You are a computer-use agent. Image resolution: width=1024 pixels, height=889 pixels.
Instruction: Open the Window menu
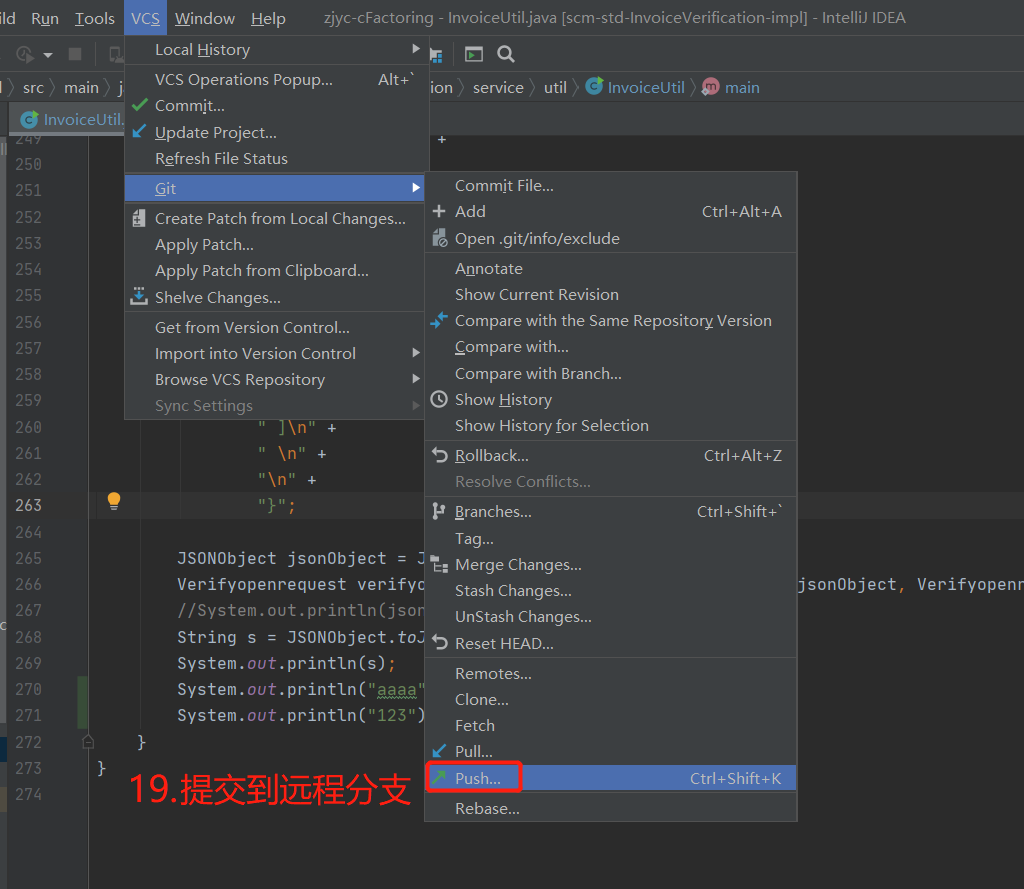click(204, 18)
